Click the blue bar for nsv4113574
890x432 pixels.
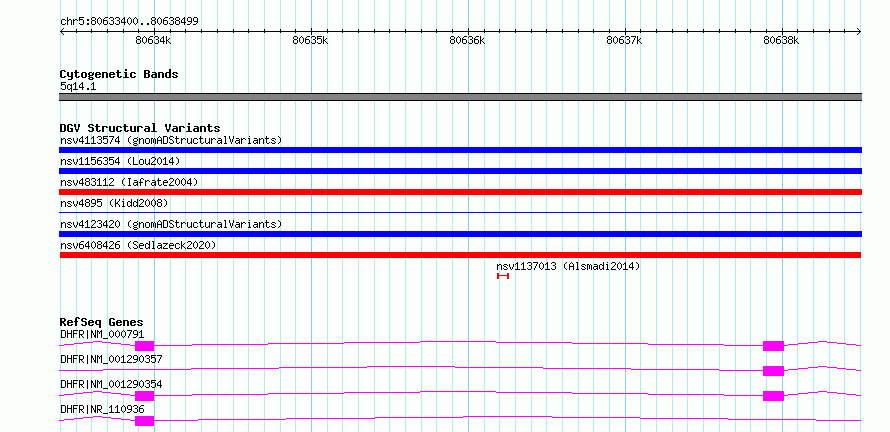click(x=460, y=150)
